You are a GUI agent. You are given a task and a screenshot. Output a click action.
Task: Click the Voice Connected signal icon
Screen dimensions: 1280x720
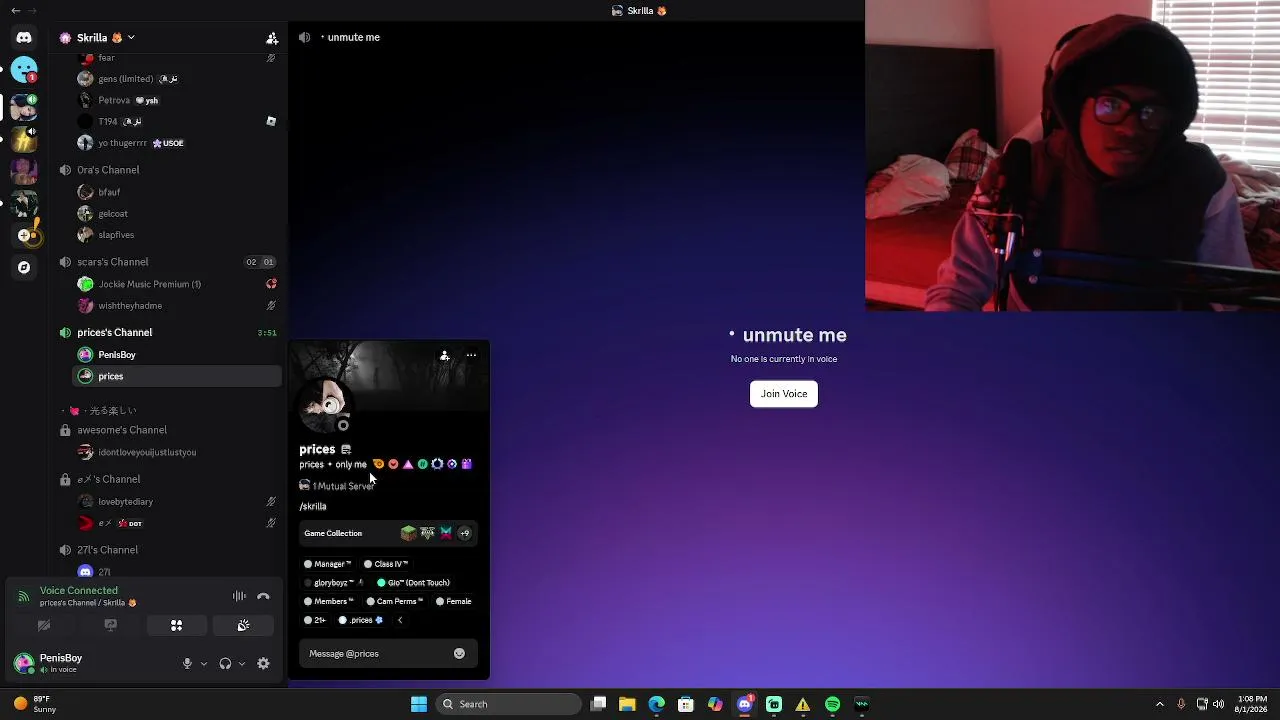coord(23,596)
